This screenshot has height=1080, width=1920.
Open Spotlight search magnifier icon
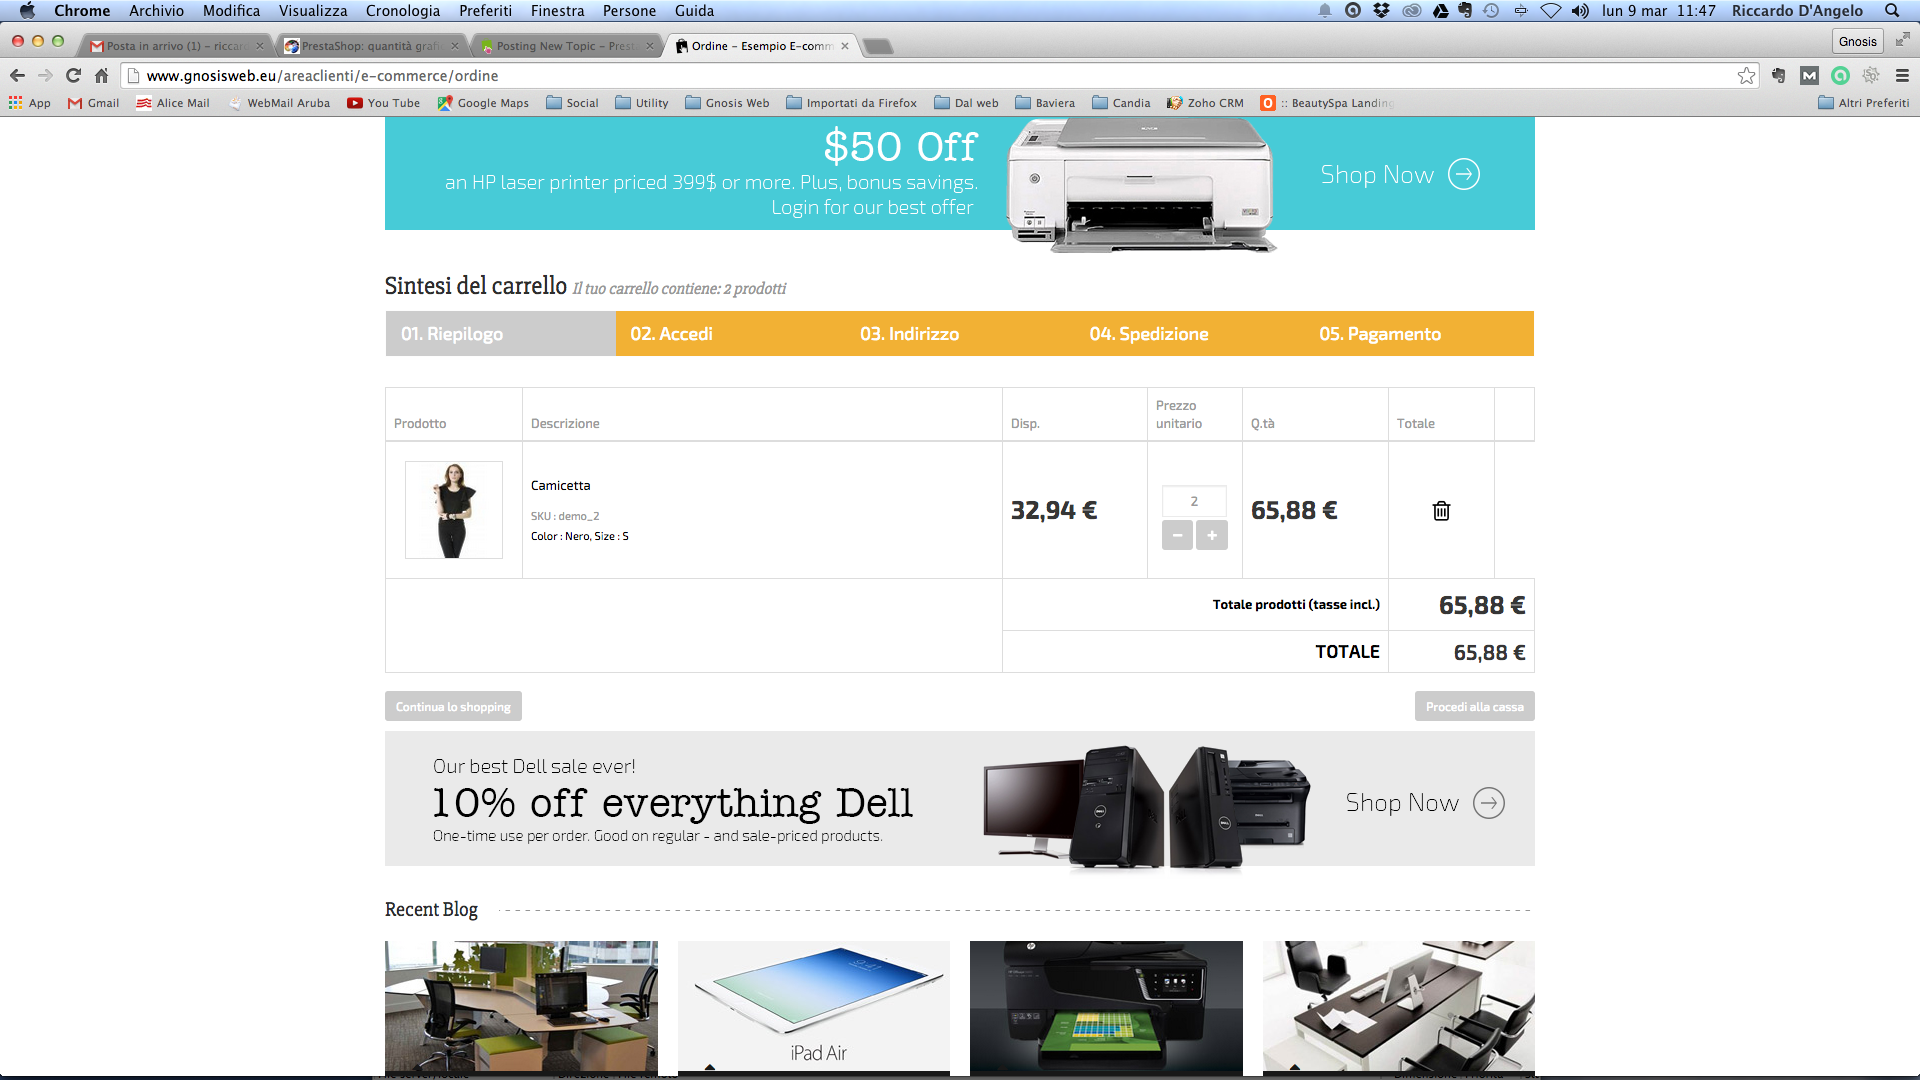pyautogui.click(x=1892, y=11)
